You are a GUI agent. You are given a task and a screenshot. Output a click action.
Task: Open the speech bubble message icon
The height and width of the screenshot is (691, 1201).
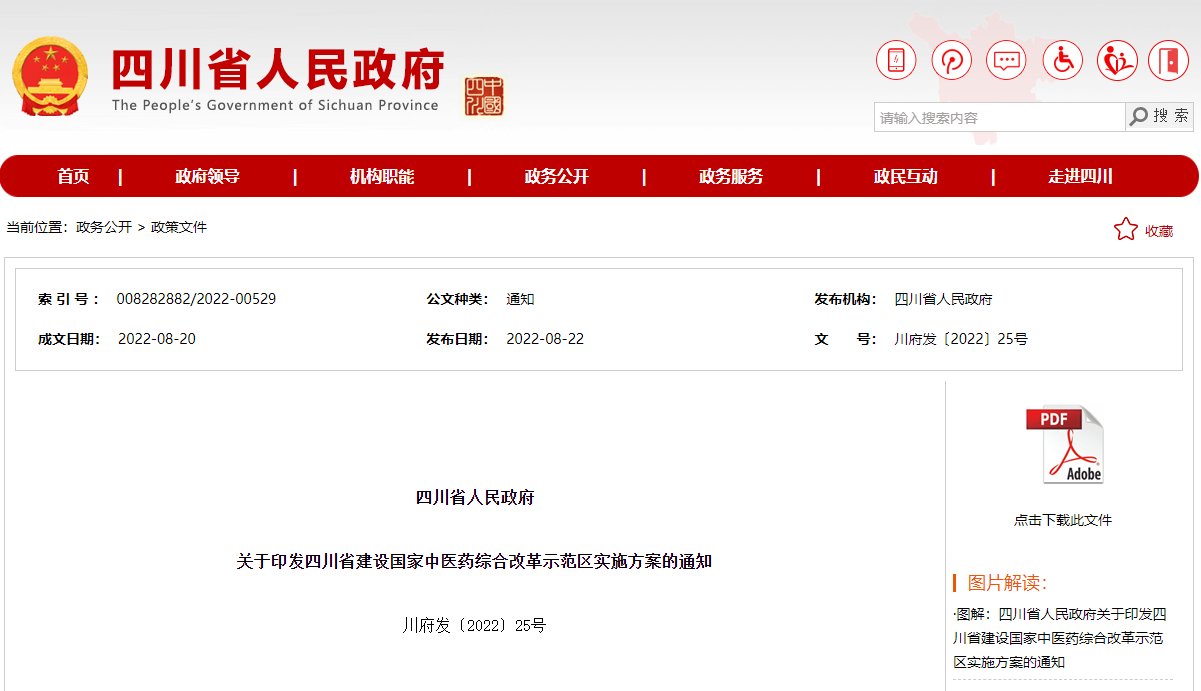tap(1006, 61)
